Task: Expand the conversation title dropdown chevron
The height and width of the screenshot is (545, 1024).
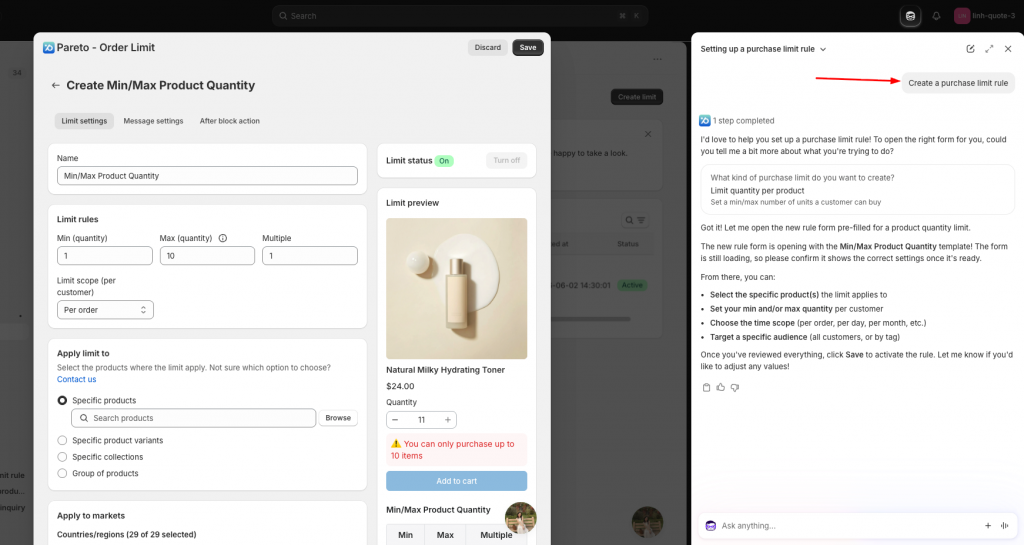Action: pos(823,50)
